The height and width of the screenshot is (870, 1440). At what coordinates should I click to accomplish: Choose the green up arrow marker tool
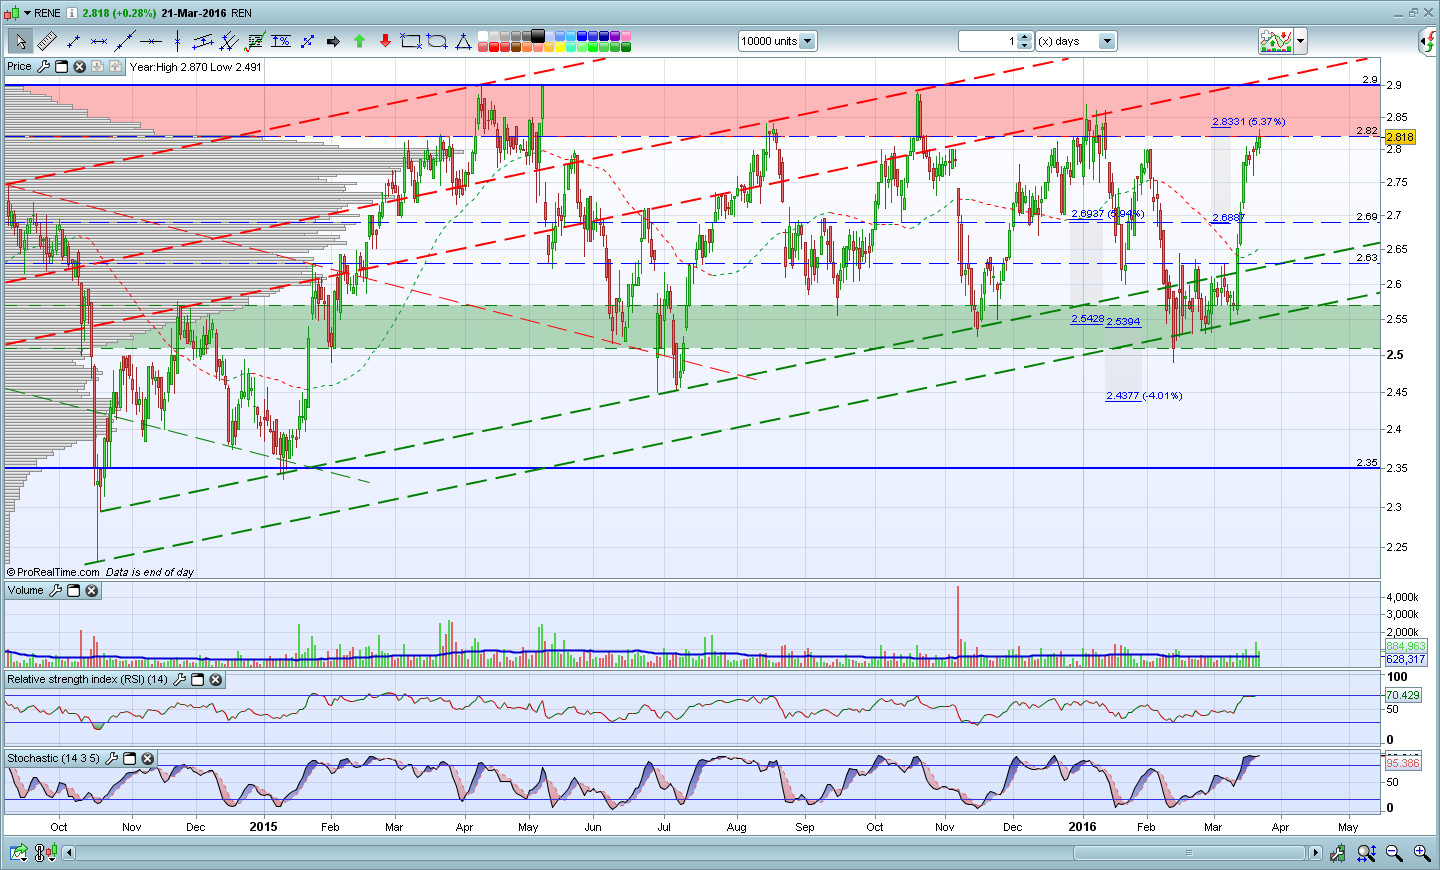pyautogui.click(x=359, y=41)
